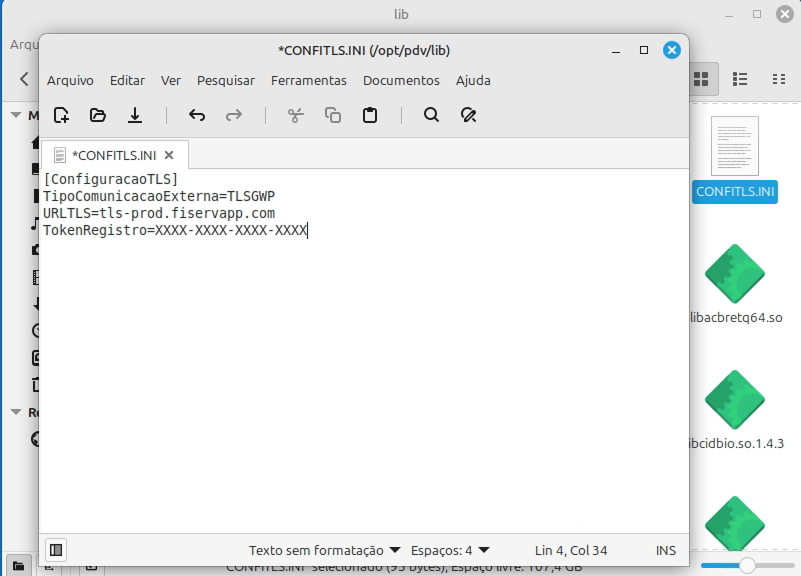Click the copy icon in the toolbar
Image resolution: width=801 pixels, height=576 pixels.
[x=333, y=115]
